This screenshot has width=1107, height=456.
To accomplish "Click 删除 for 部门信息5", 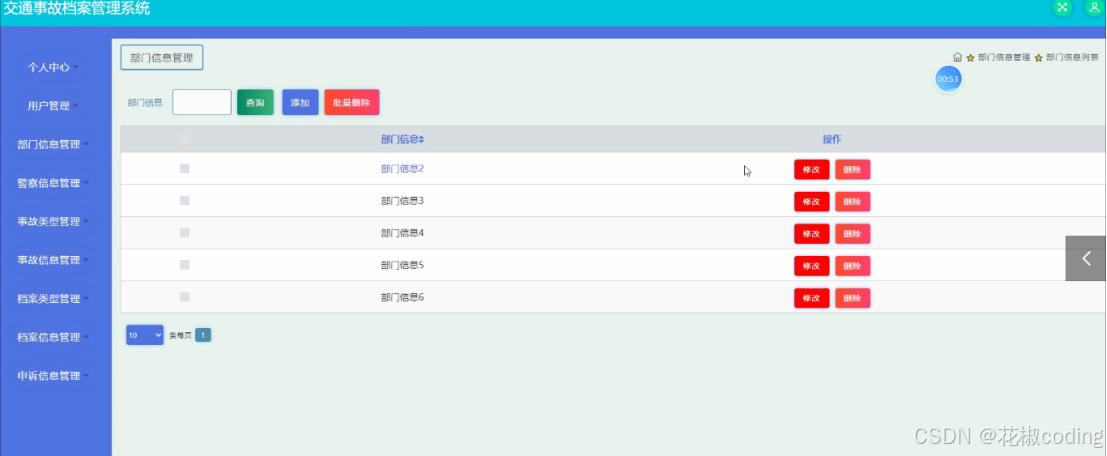I will (853, 266).
